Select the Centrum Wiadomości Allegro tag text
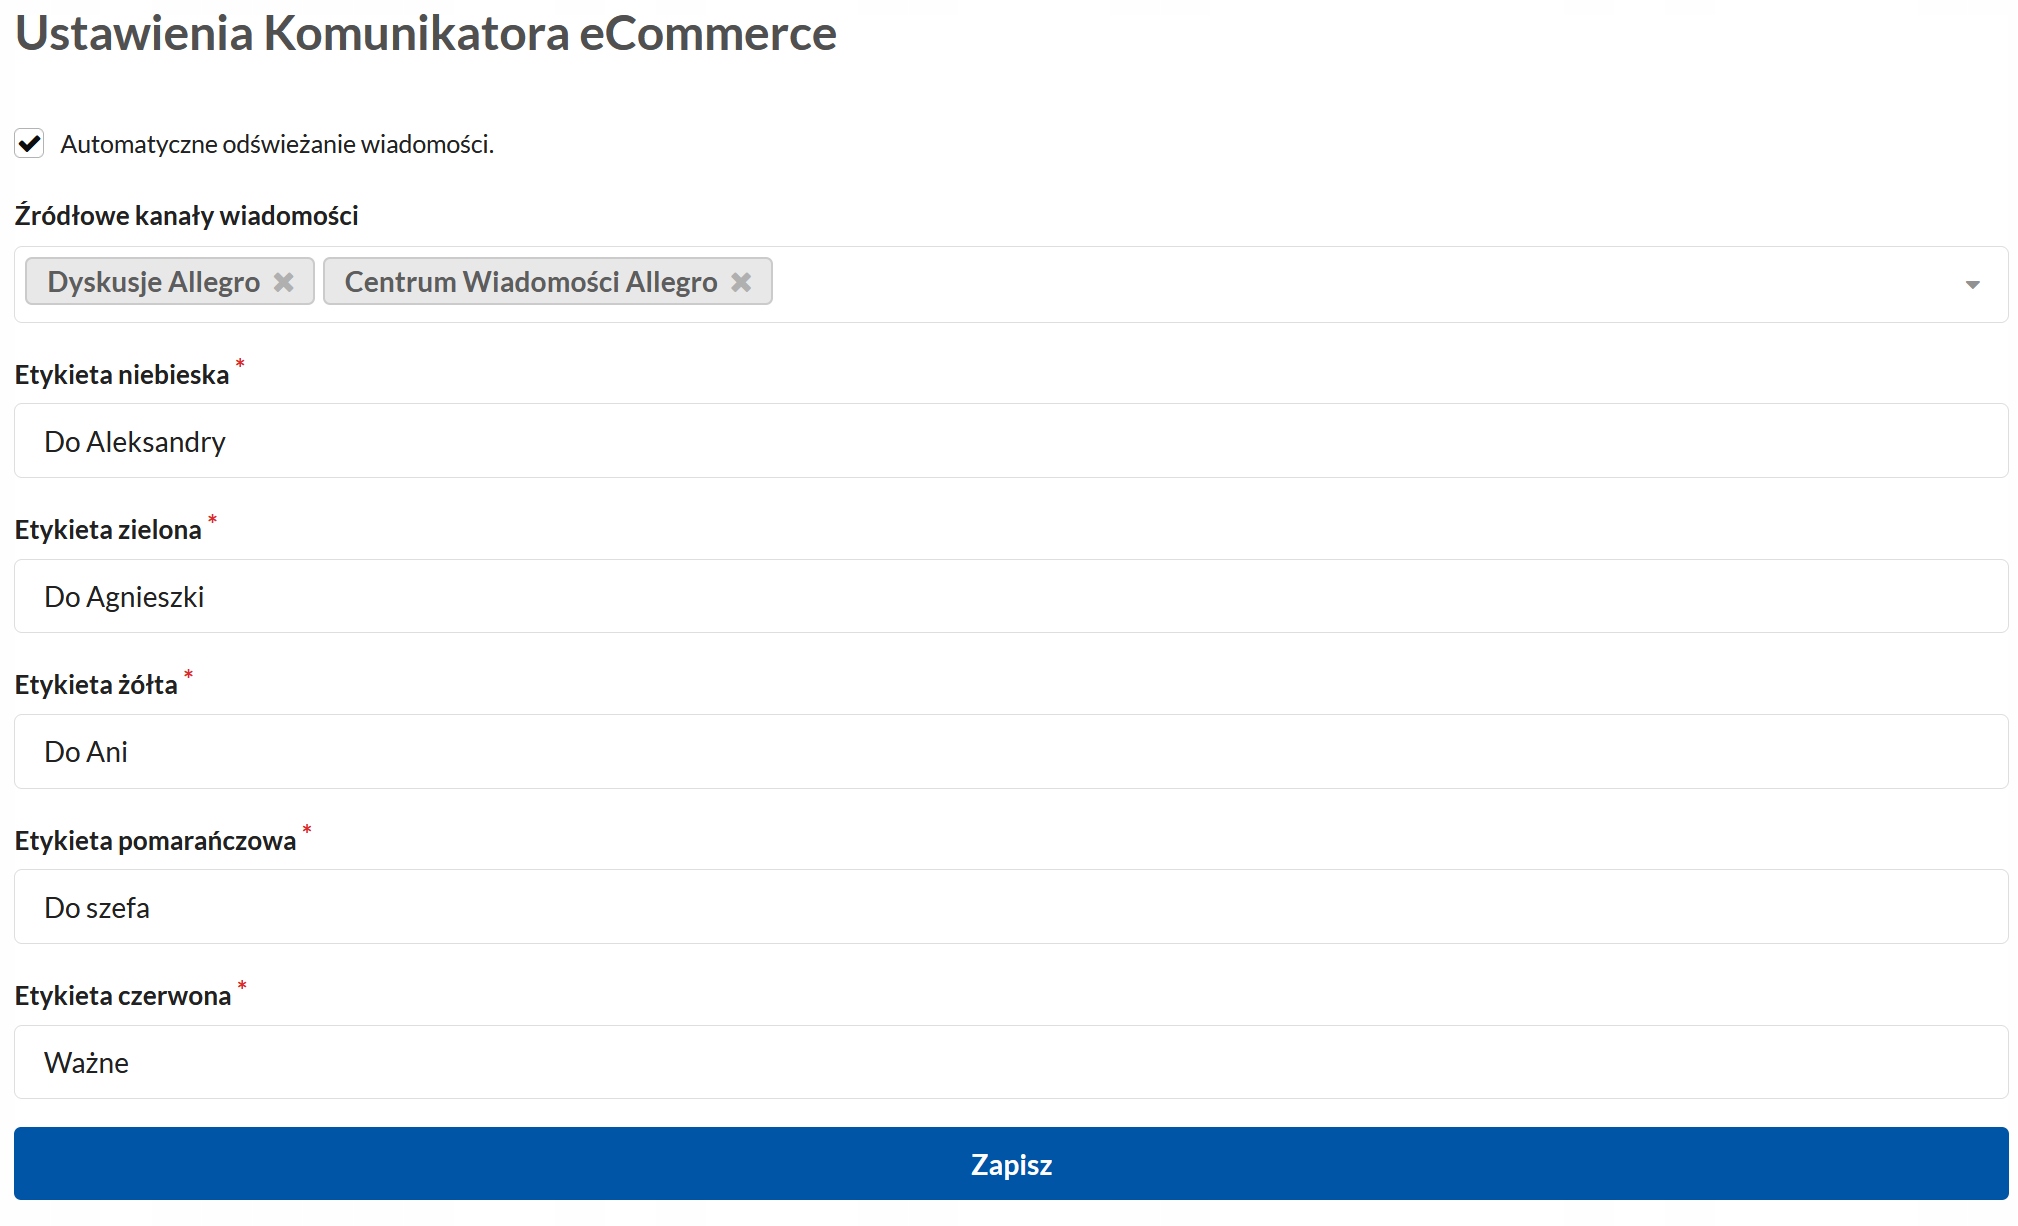The width and height of the screenshot is (2018, 1226). coord(531,282)
